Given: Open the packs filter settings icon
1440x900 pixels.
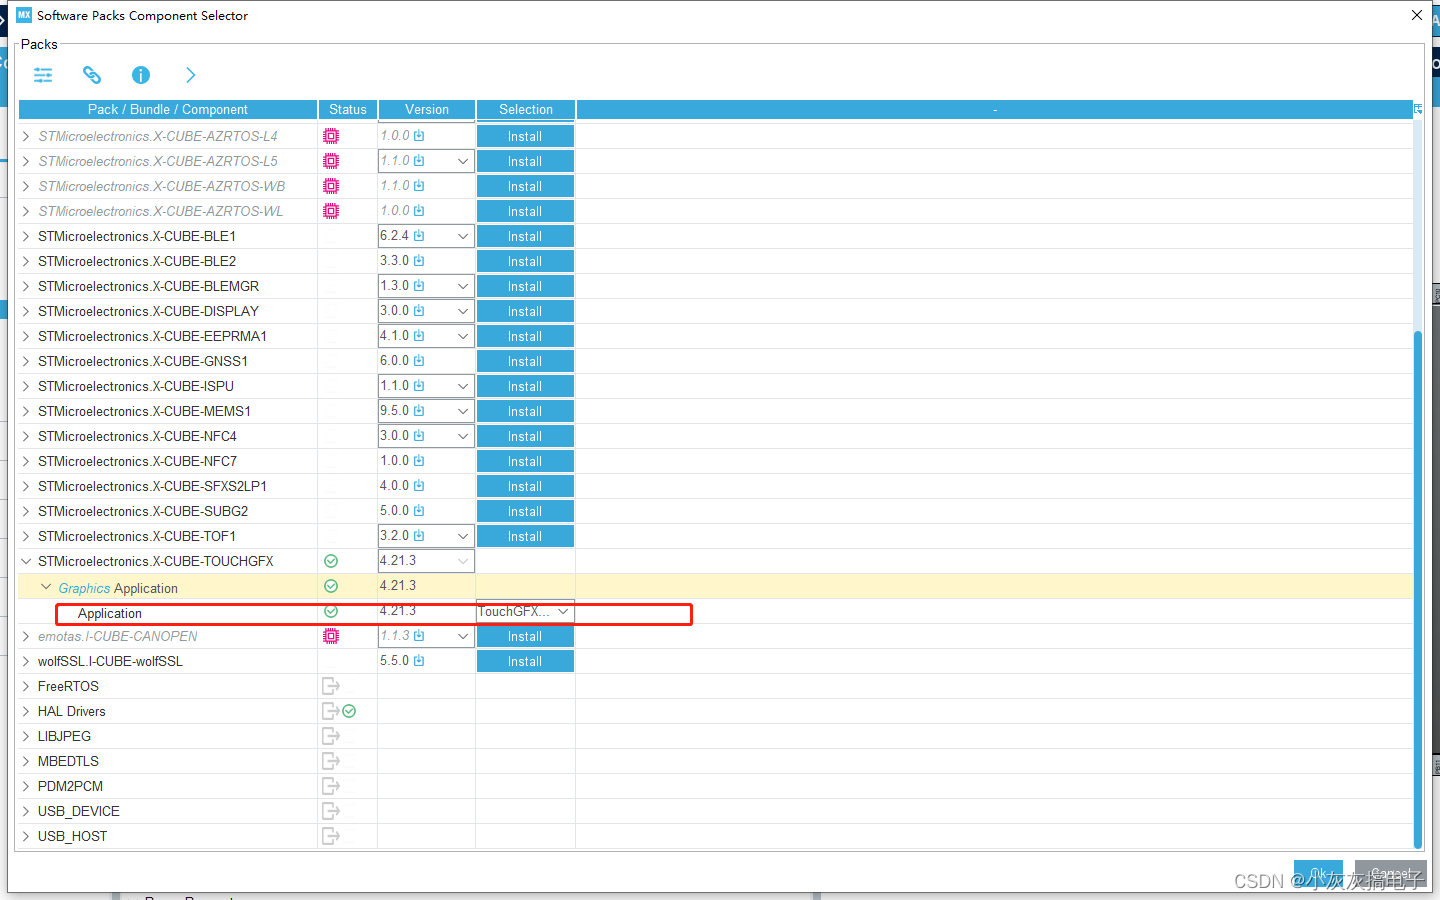Looking at the screenshot, I should pos(43,75).
